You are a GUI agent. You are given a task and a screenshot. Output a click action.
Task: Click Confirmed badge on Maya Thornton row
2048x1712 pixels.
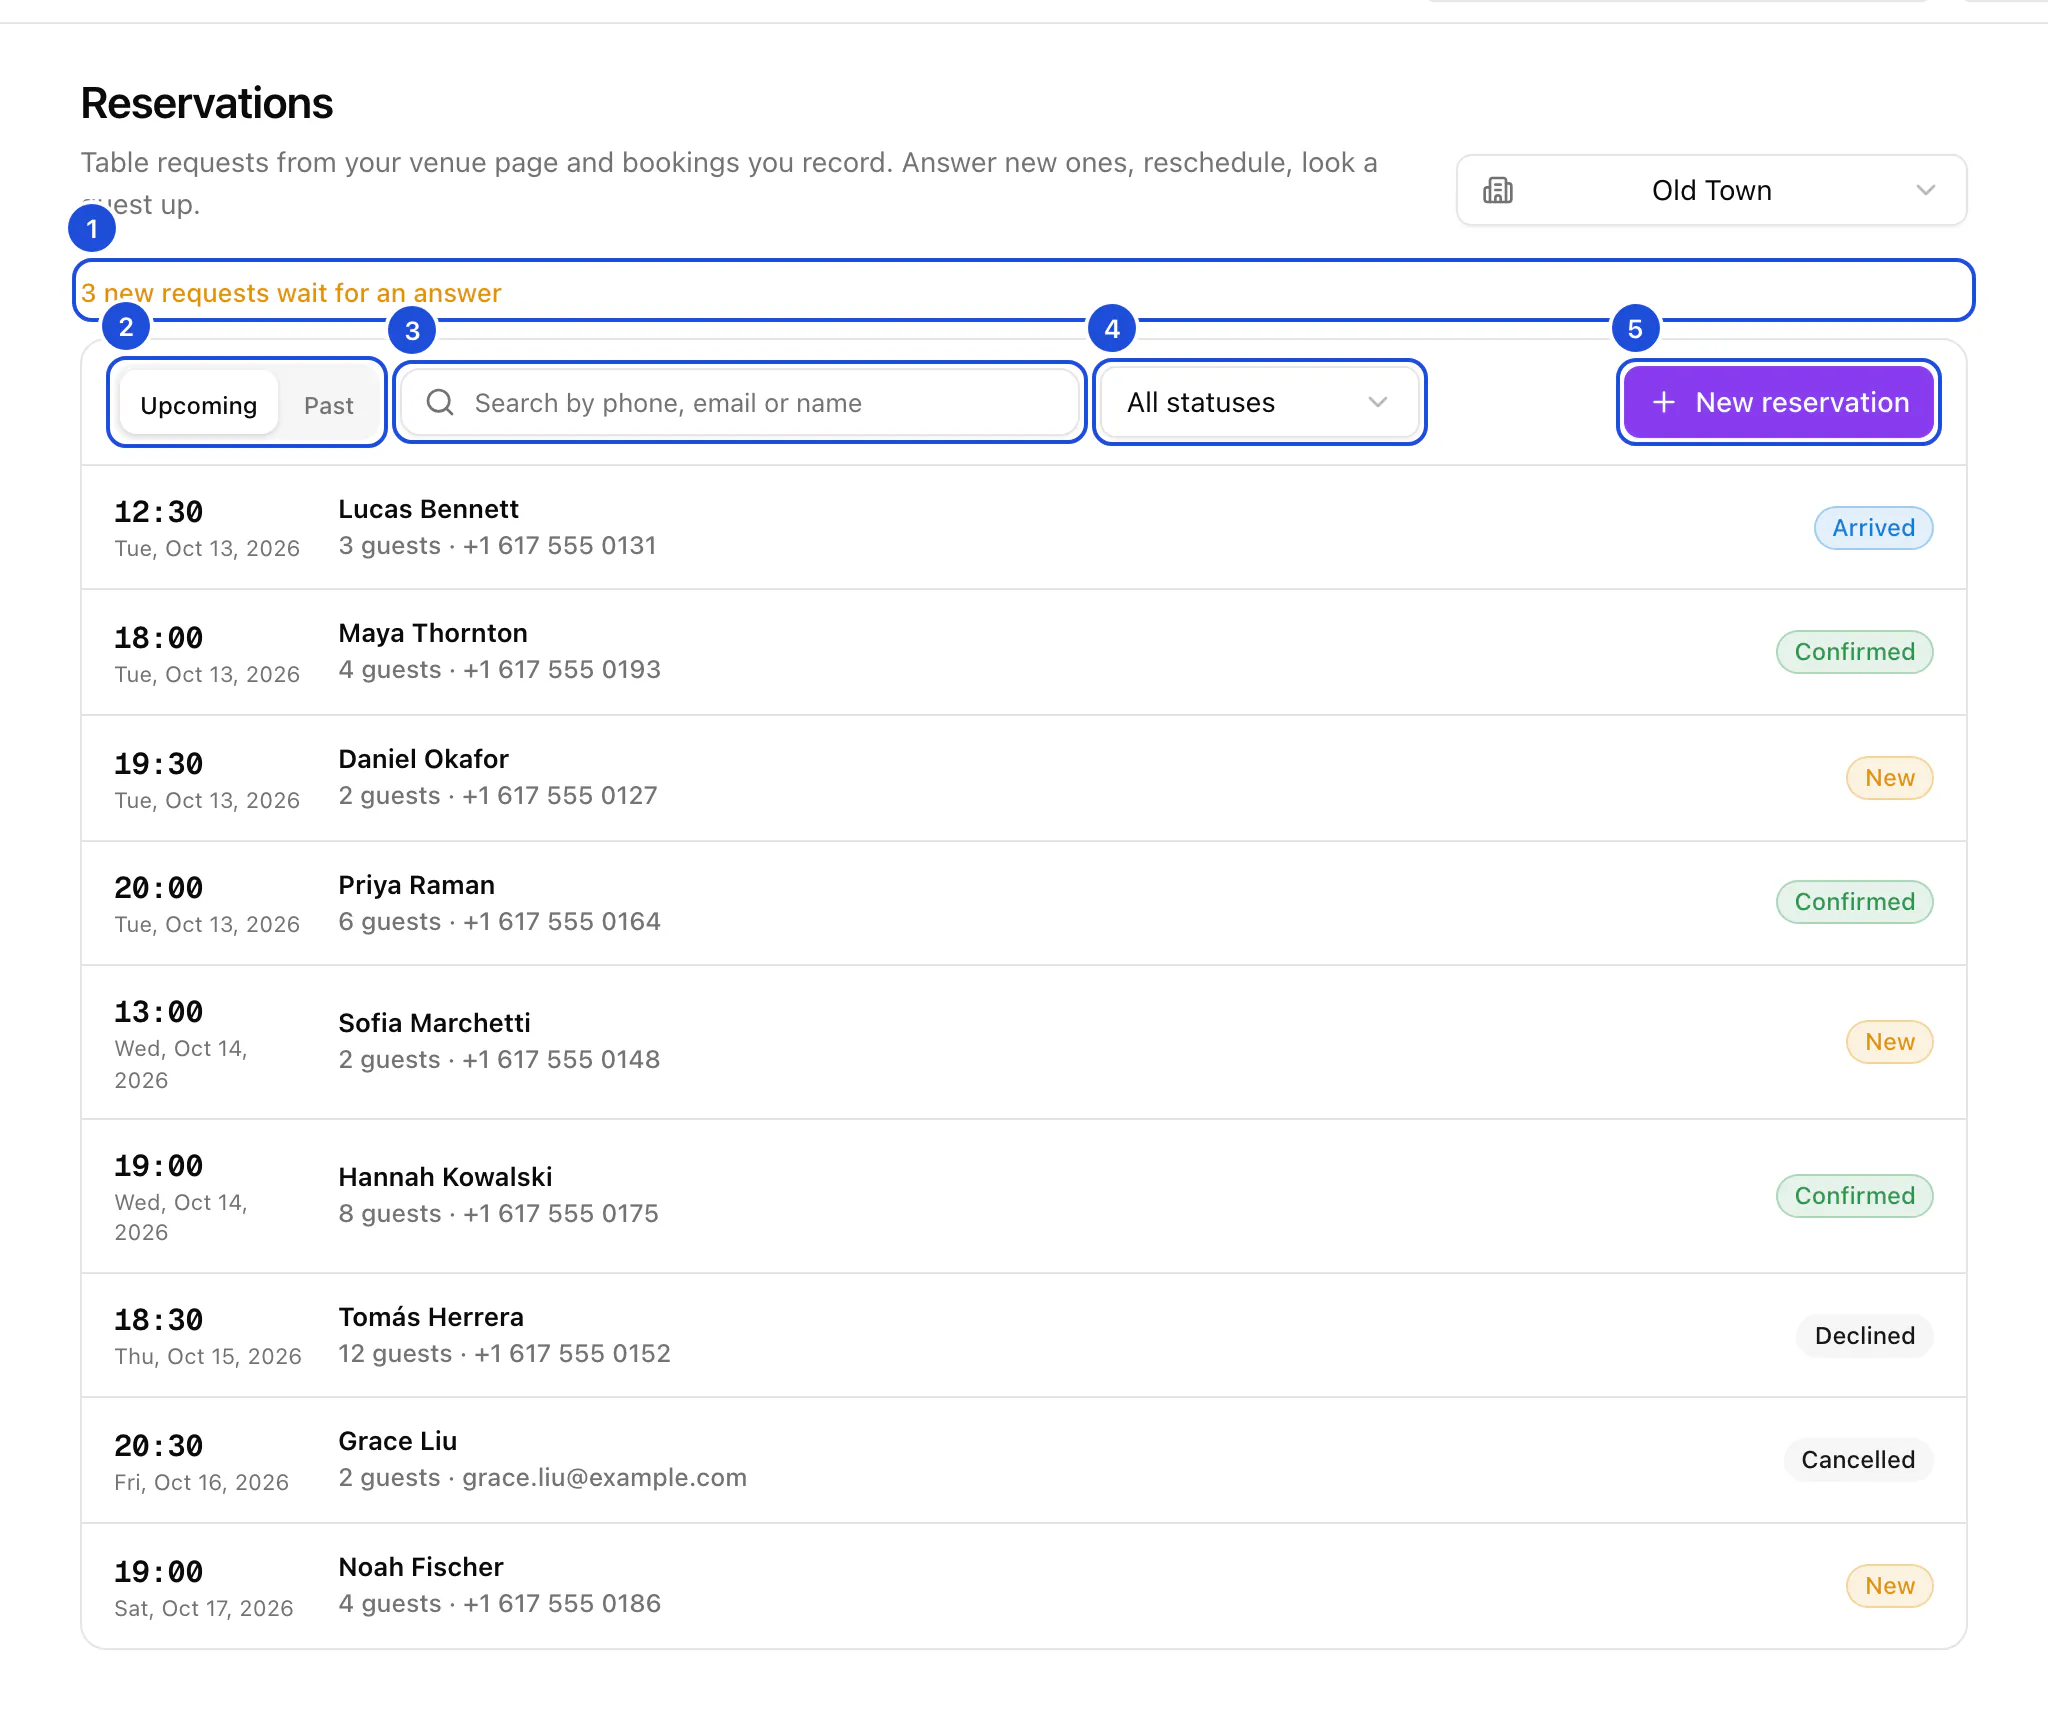1854,652
